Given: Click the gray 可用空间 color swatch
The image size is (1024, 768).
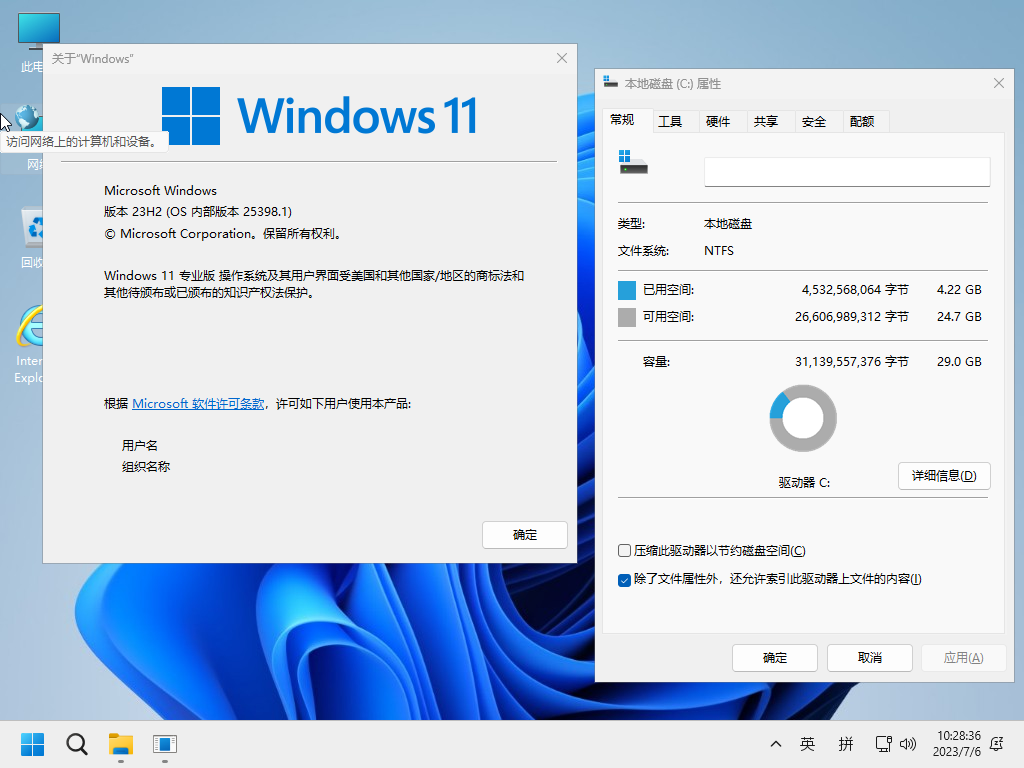Looking at the screenshot, I should 627,317.
